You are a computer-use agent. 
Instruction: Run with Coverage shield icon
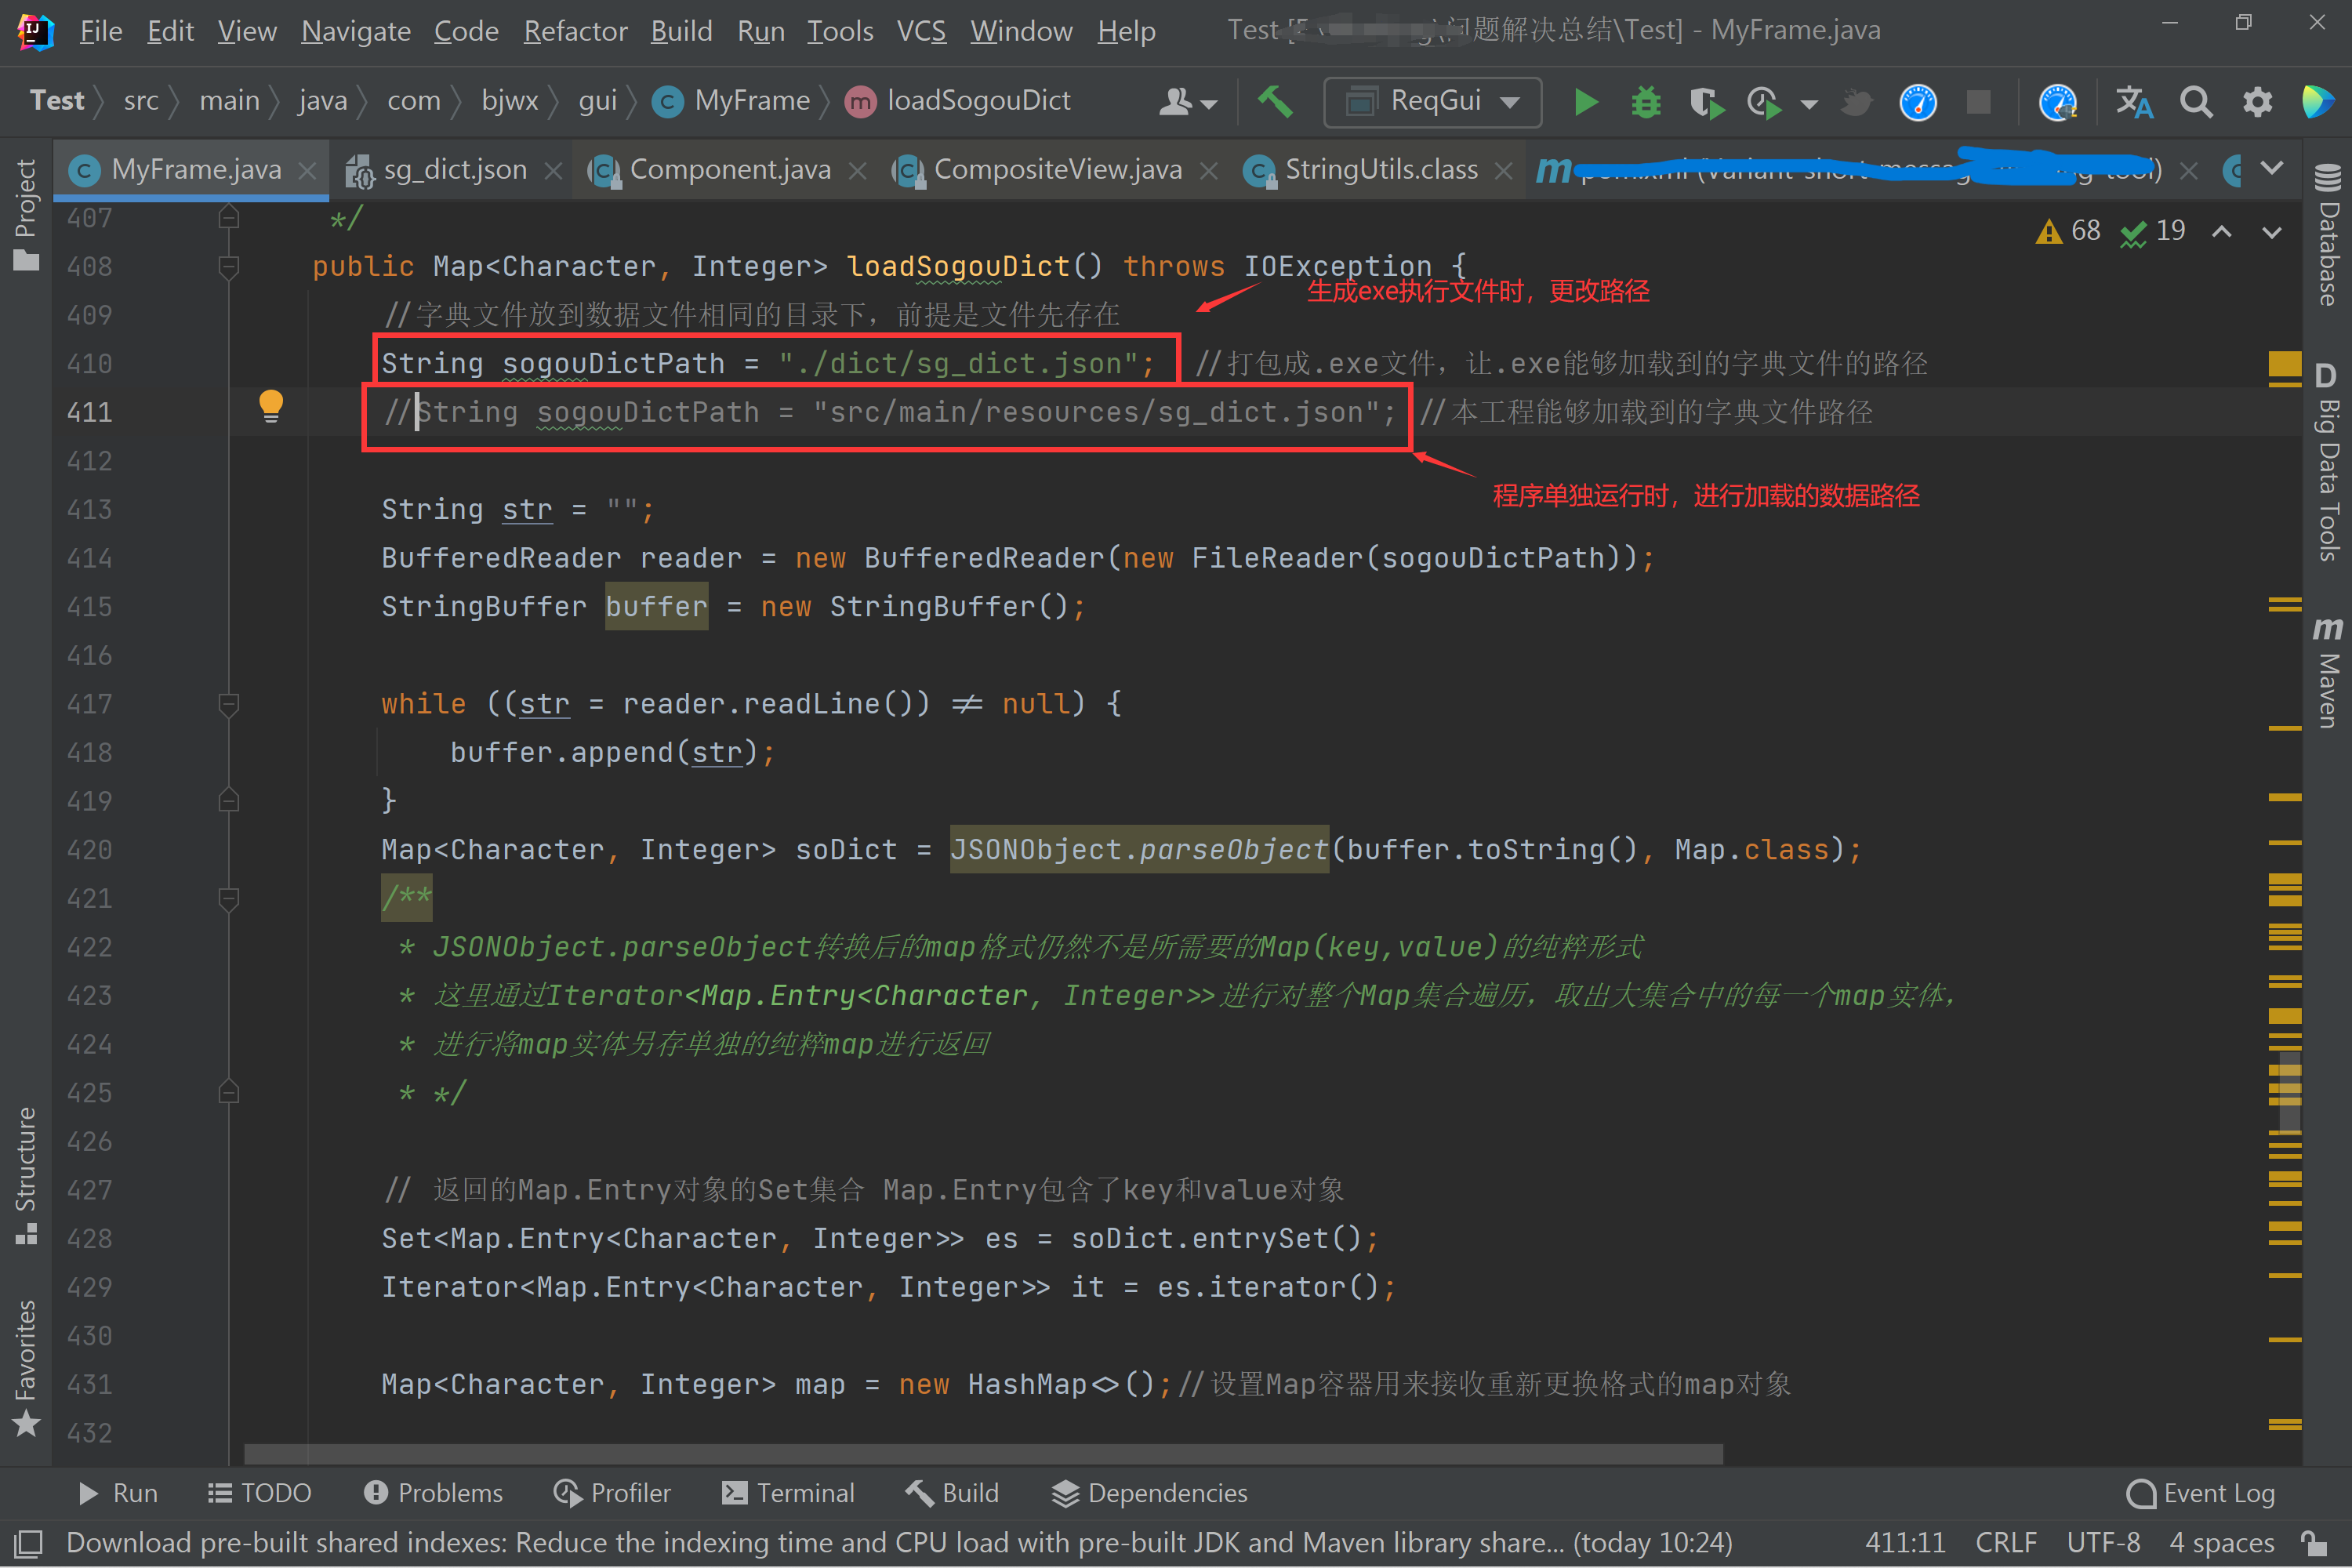1705,102
